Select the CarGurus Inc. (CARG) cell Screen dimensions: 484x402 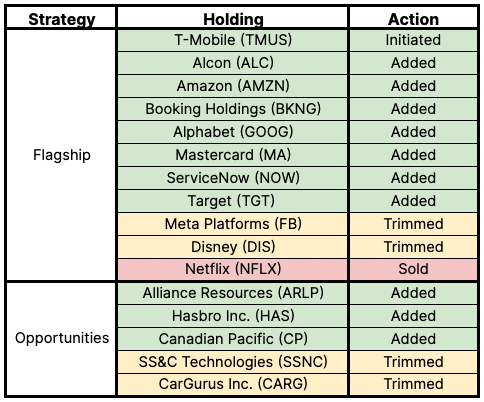[x=233, y=384]
